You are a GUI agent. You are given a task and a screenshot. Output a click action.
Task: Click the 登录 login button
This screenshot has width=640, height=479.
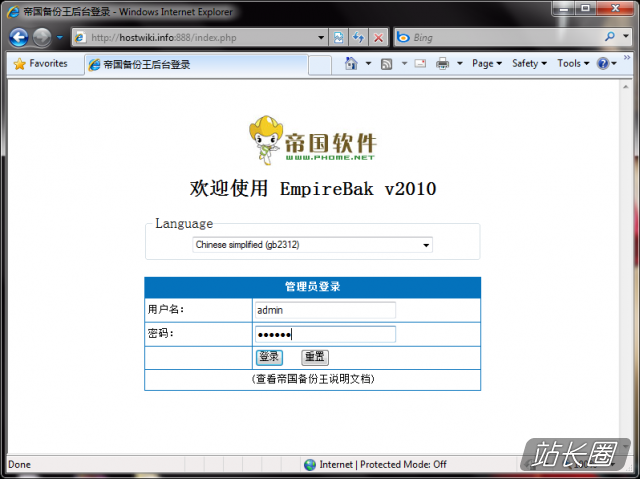tap(269, 357)
